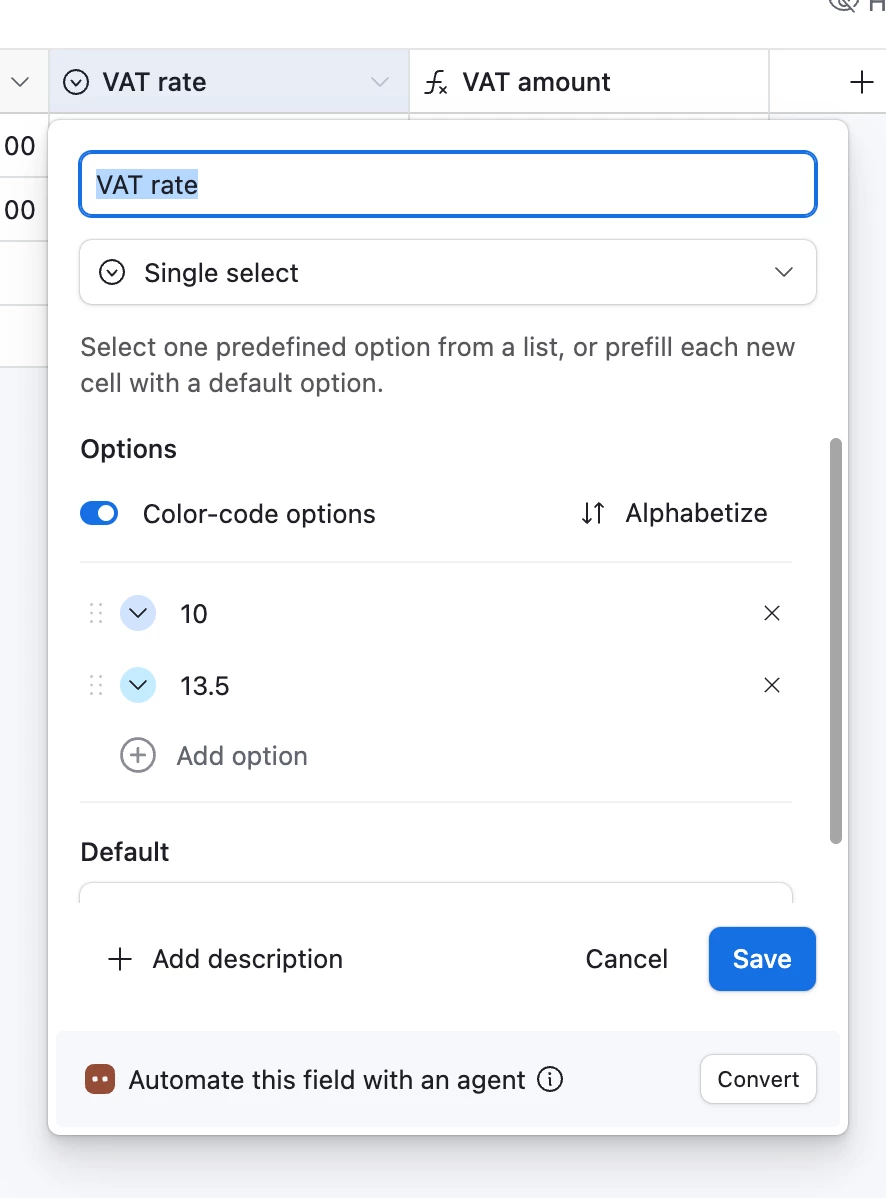Delete the 13.5 option using its X icon
This screenshot has height=1198, width=886.
click(772, 686)
